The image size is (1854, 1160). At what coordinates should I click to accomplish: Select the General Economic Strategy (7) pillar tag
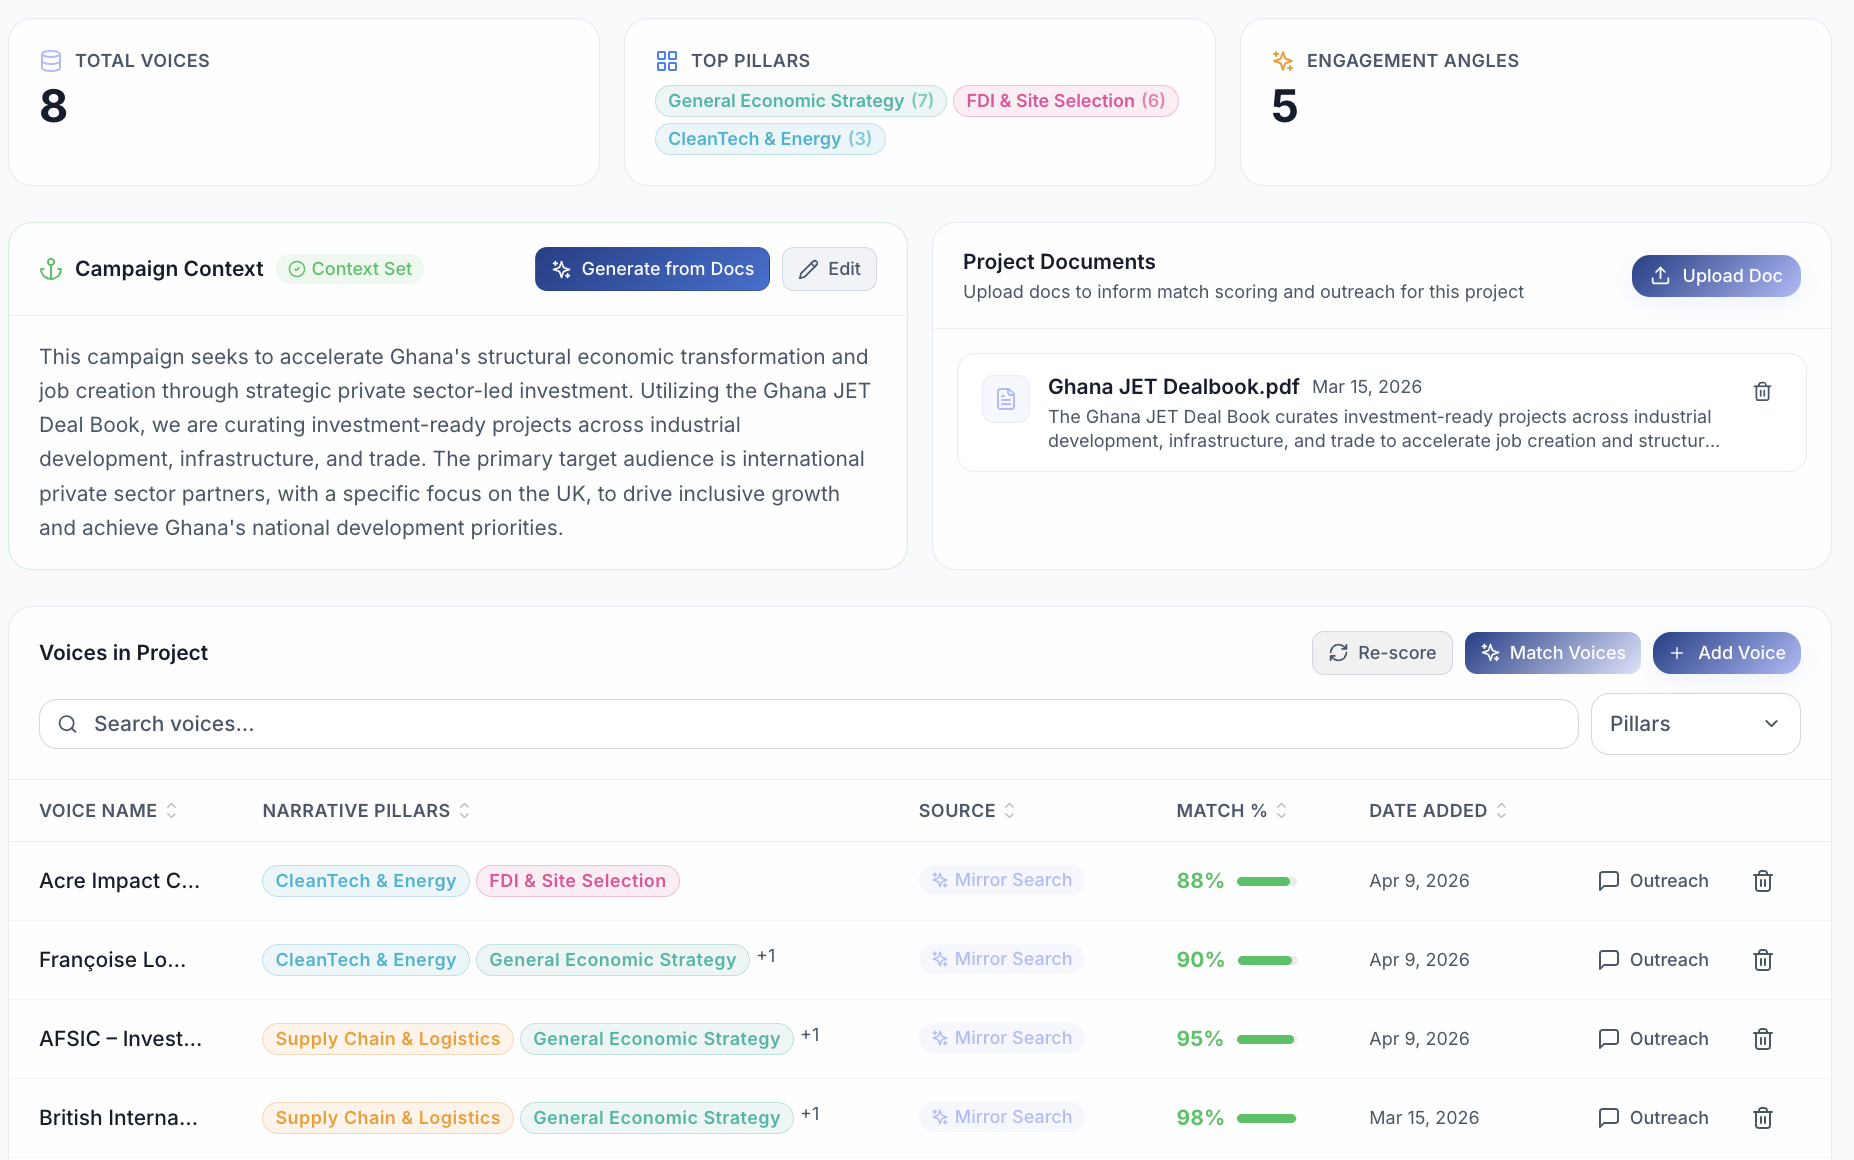[800, 101]
